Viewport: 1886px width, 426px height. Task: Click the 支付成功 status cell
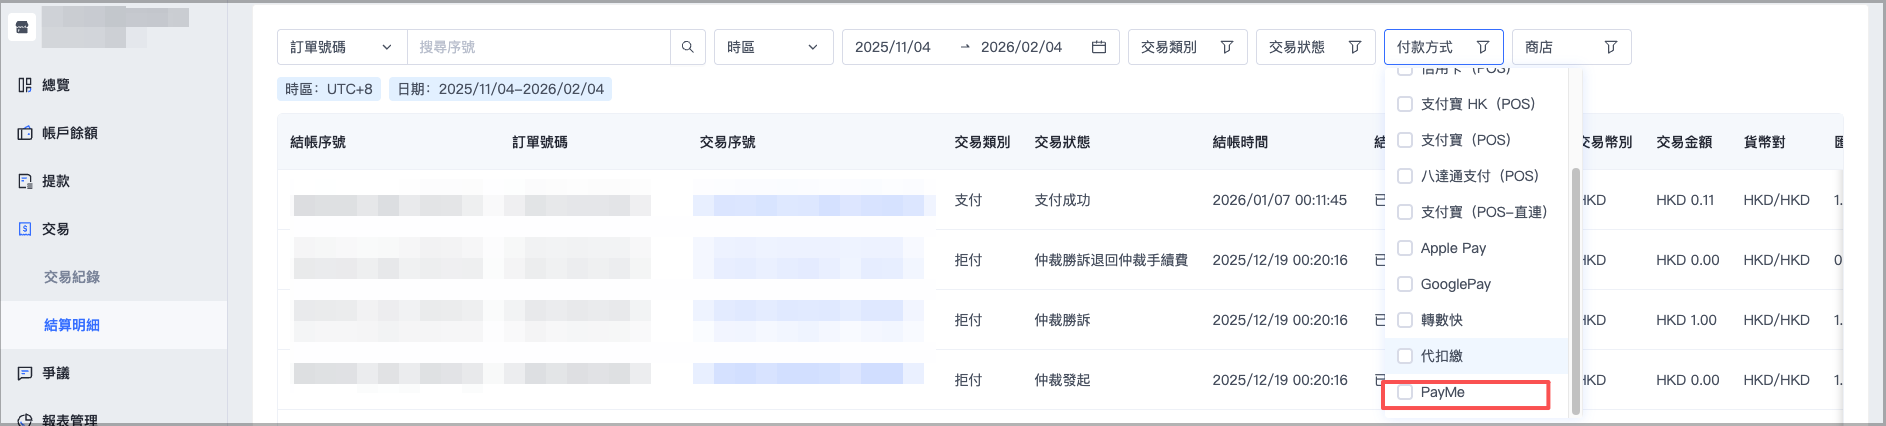click(1062, 200)
